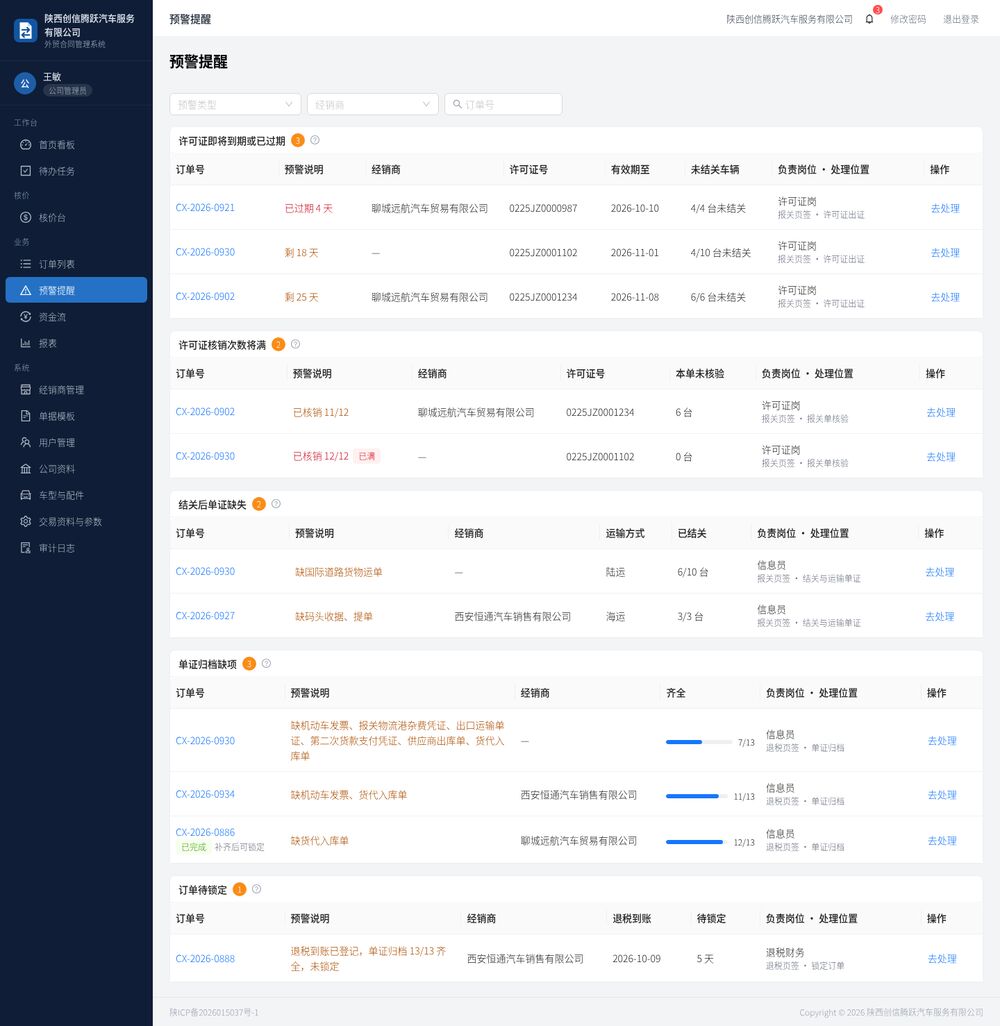The image size is (1000, 1026).
Task: Open help icon beside 许可证核销次数将满
Action: 296,344
